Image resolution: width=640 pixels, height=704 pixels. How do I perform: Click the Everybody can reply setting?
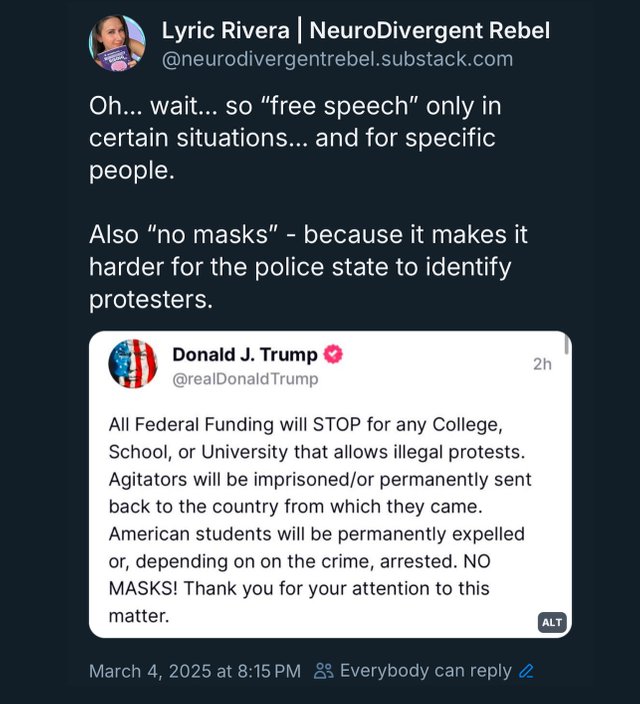(425, 671)
